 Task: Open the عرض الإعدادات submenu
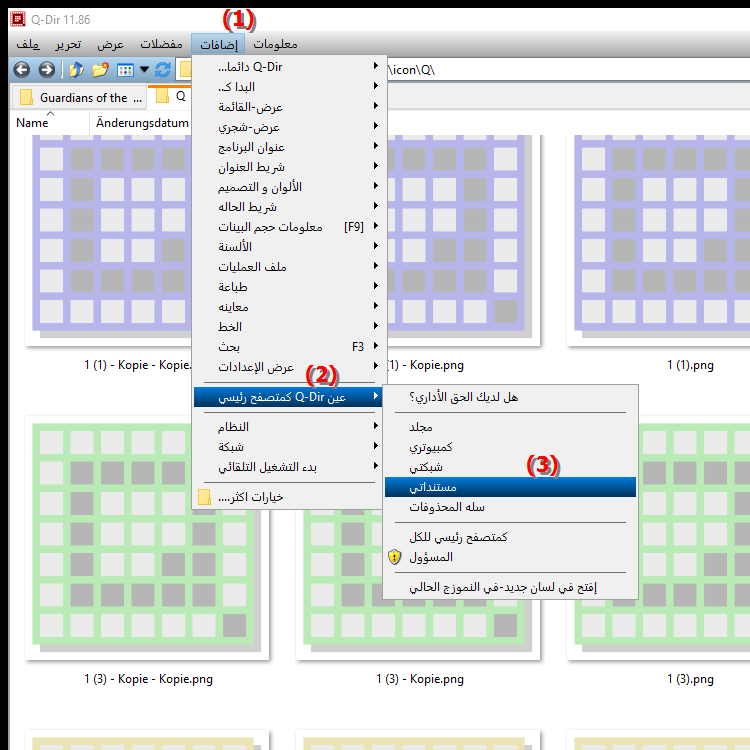[288, 367]
